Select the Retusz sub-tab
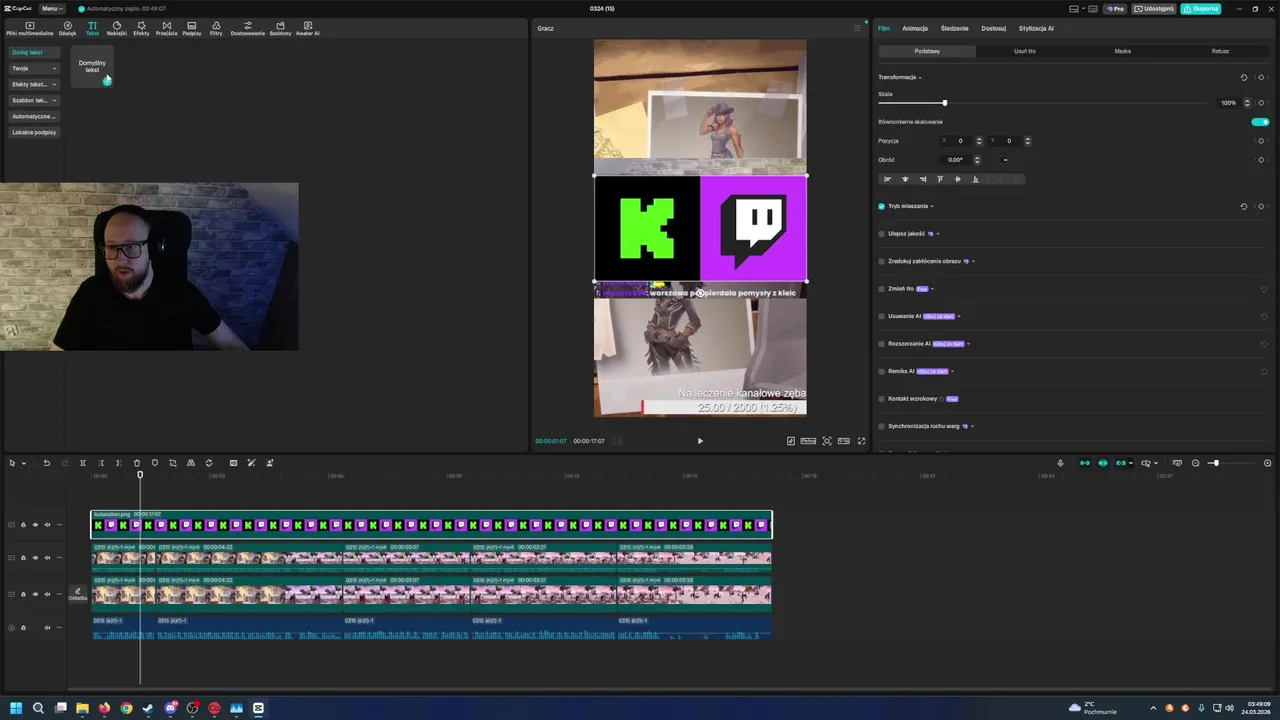Viewport: 1280px width, 720px height. [1220, 51]
